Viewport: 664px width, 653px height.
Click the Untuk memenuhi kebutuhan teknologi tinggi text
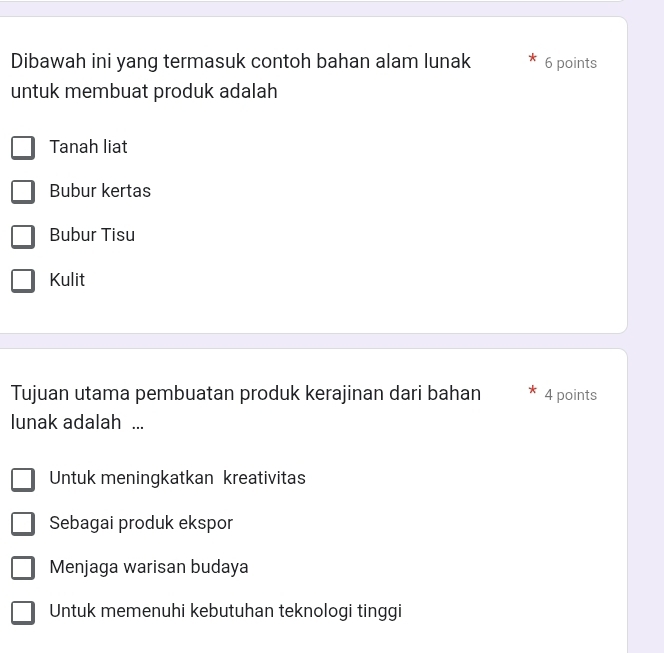(225, 611)
